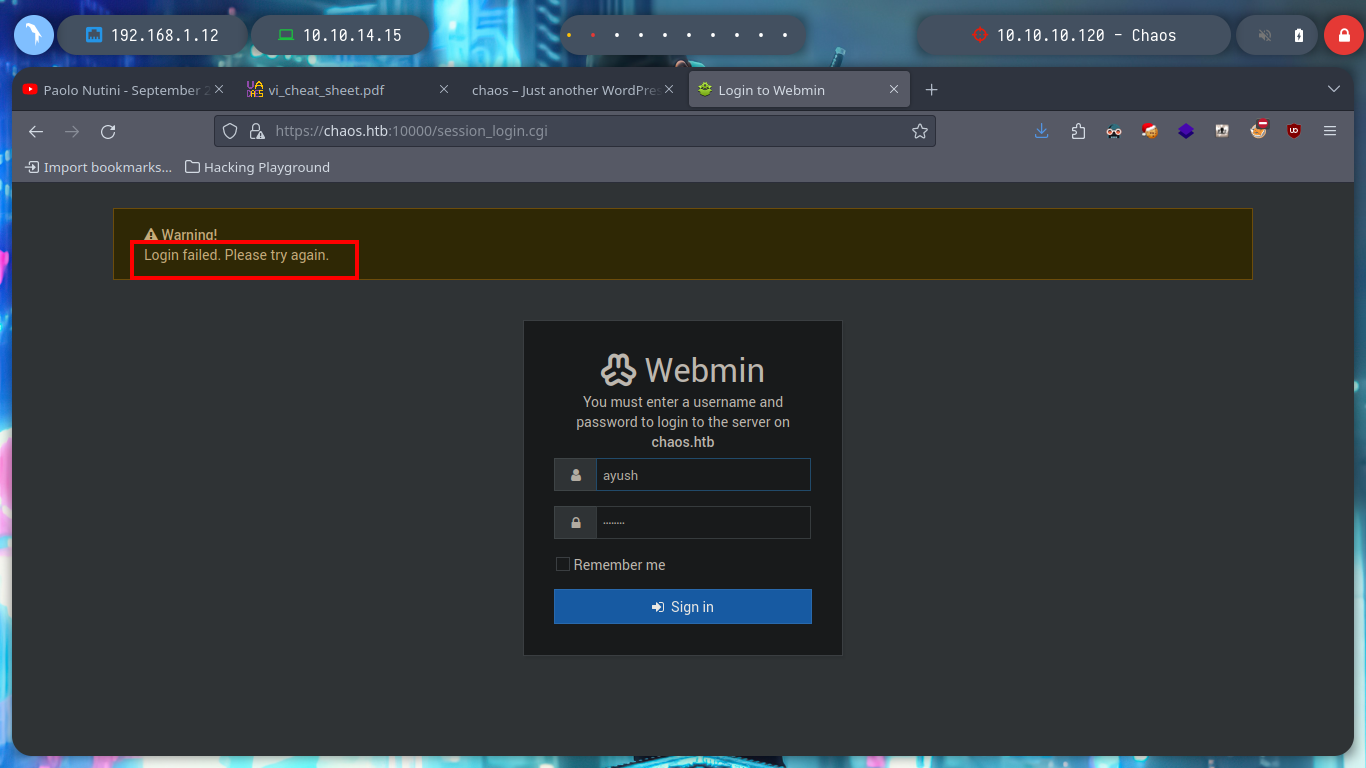
Task: Click the muted volume icon in top bar
Action: coord(1264,35)
